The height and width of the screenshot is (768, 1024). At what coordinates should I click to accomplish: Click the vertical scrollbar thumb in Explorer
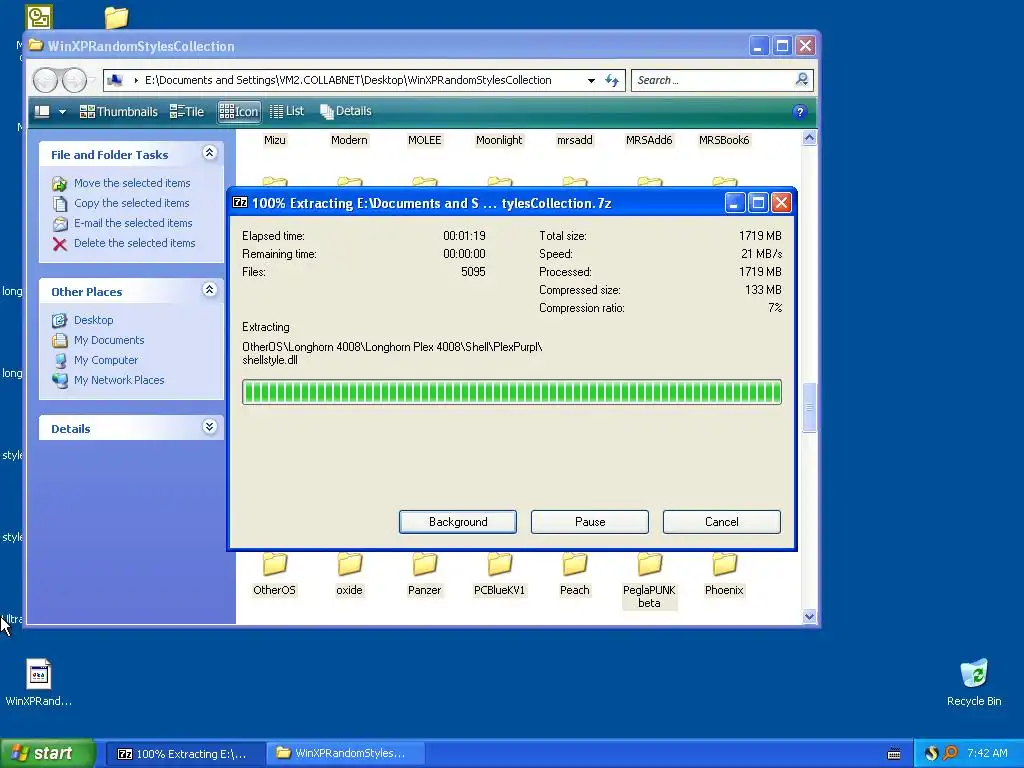(809, 408)
